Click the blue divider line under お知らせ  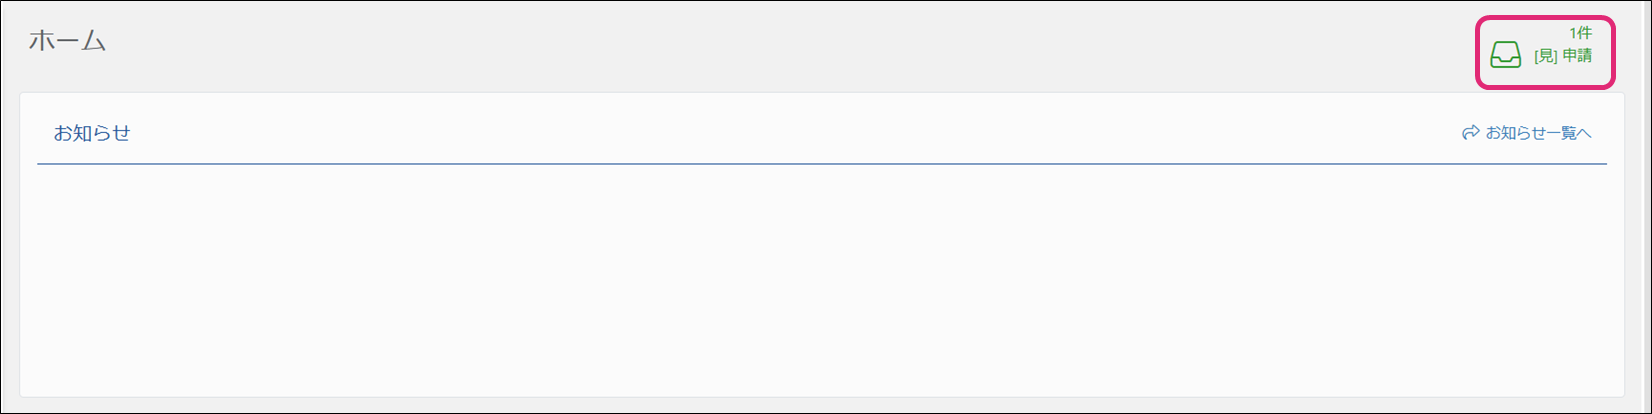(820, 163)
